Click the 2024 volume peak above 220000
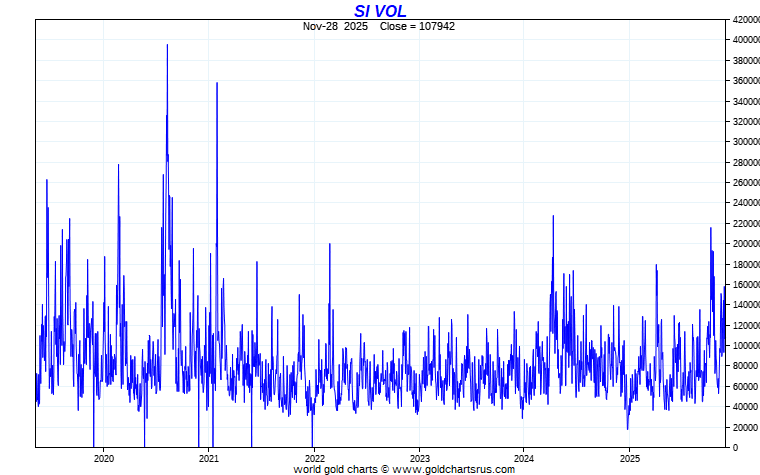The width and height of the screenshot is (760, 475). 553,218
